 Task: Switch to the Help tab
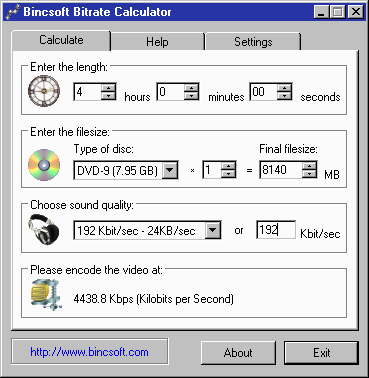[x=157, y=42]
